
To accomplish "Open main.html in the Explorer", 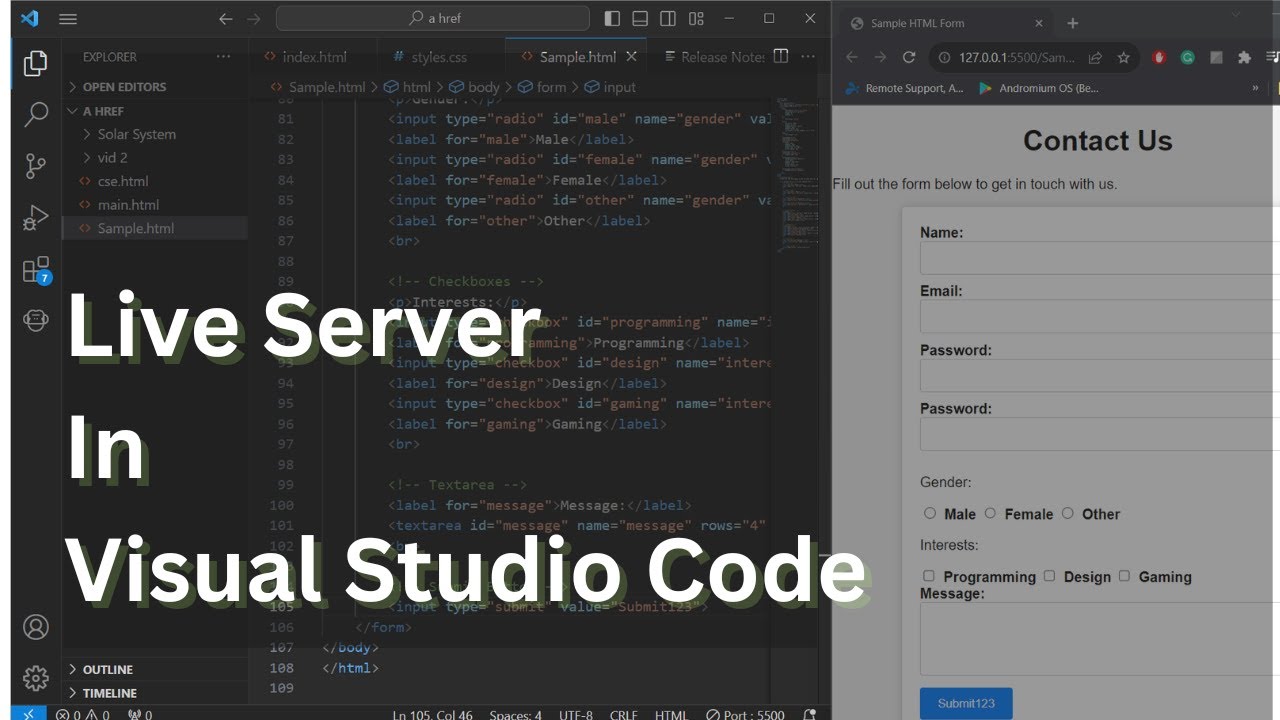I will coord(128,204).
